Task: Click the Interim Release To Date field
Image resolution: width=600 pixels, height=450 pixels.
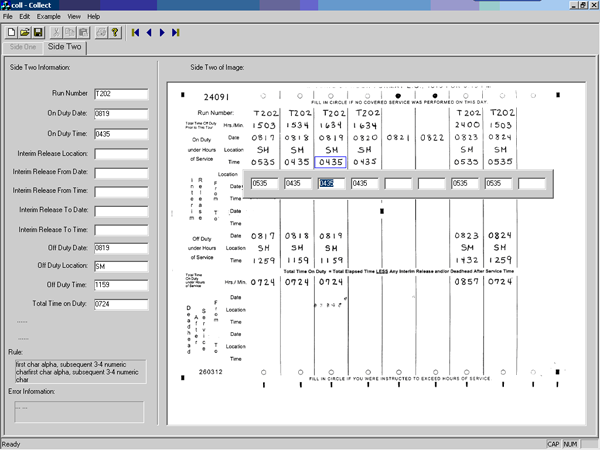Action: [x=121, y=211]
